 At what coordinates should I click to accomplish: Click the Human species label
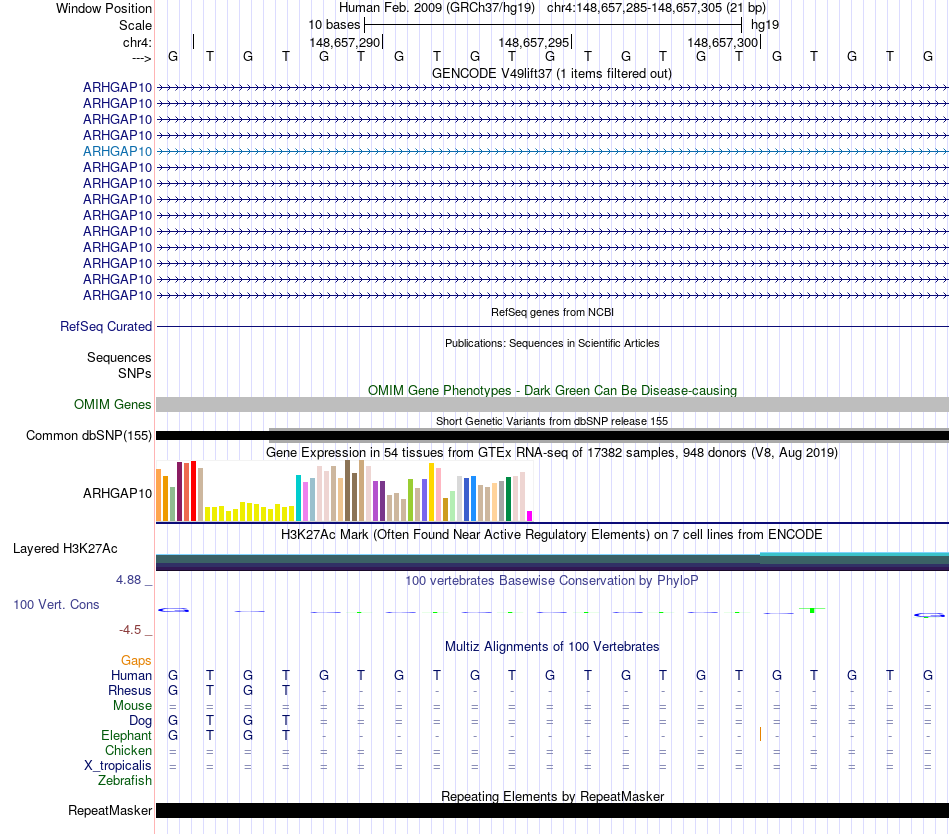[x=131, y=675]
